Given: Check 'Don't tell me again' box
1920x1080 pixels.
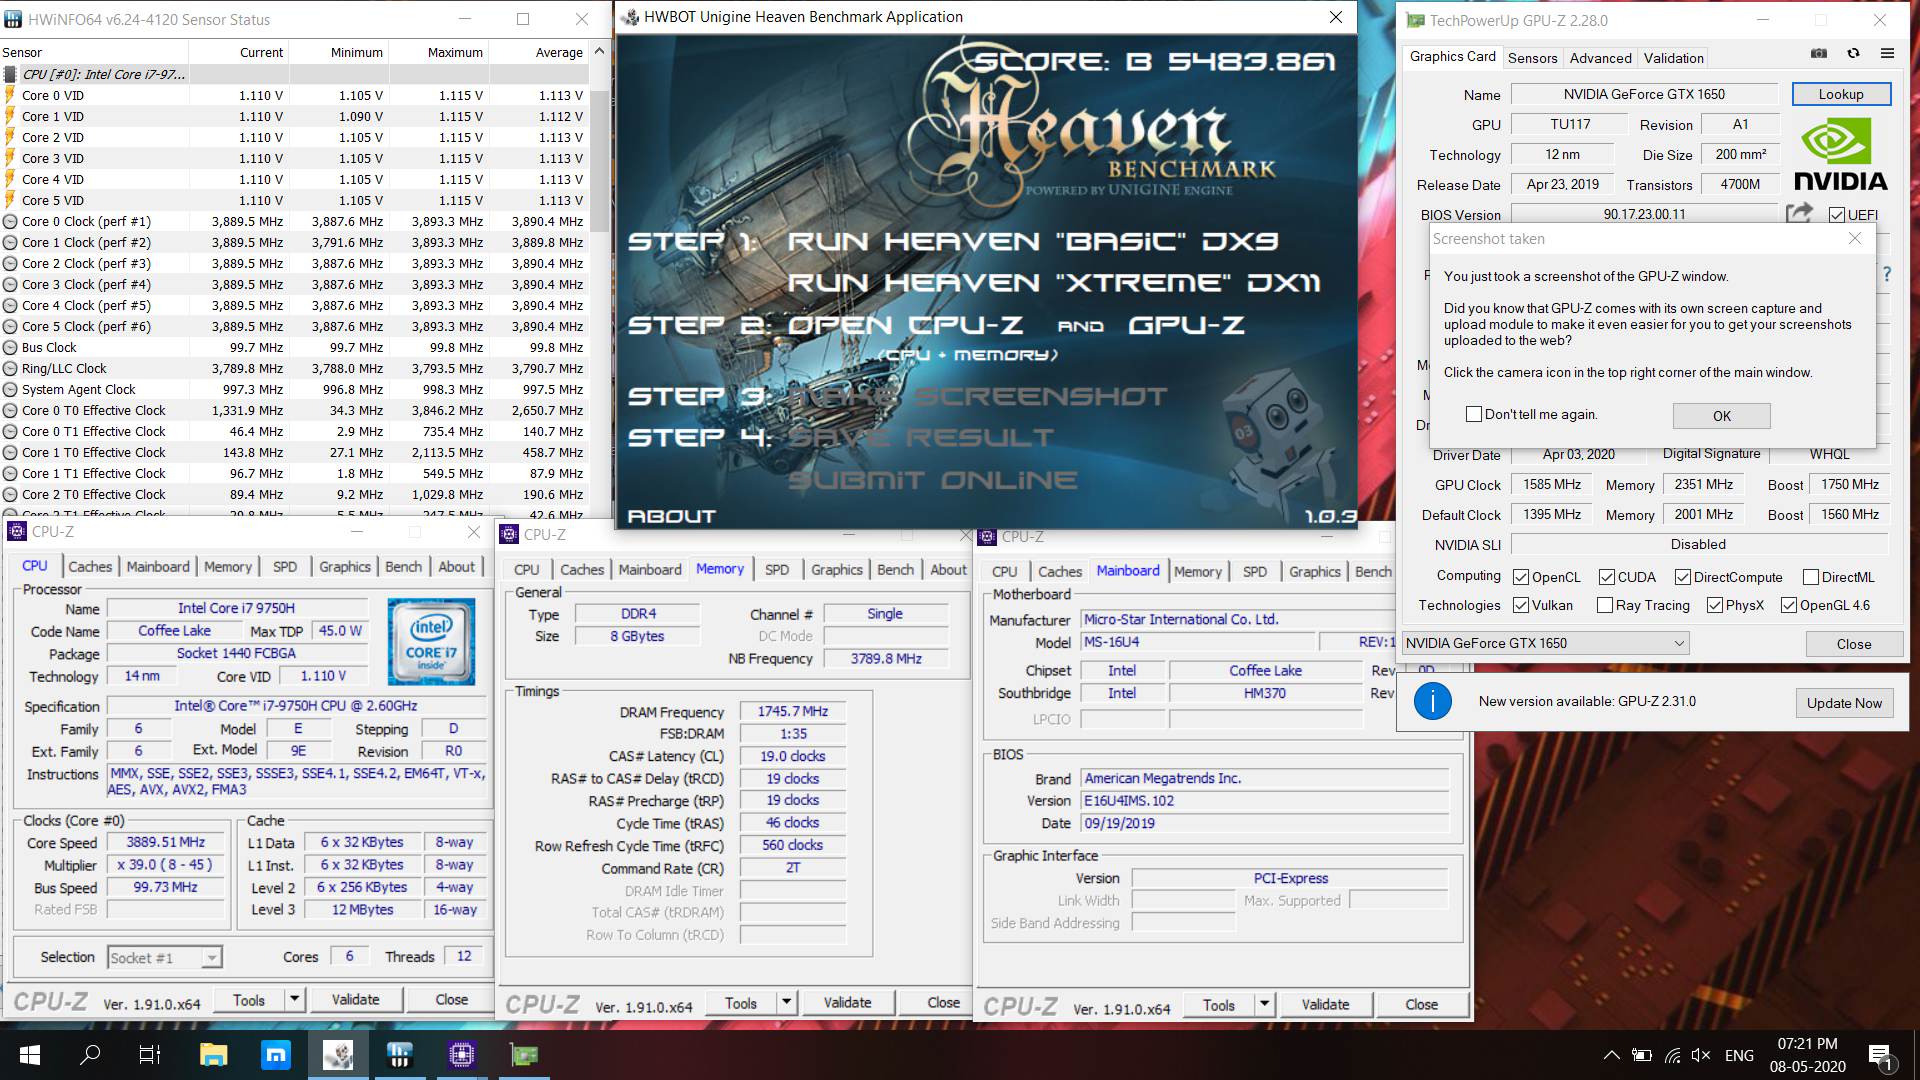Looking at the screenshot, I should pyautogui.click(x=1473, y=414).
